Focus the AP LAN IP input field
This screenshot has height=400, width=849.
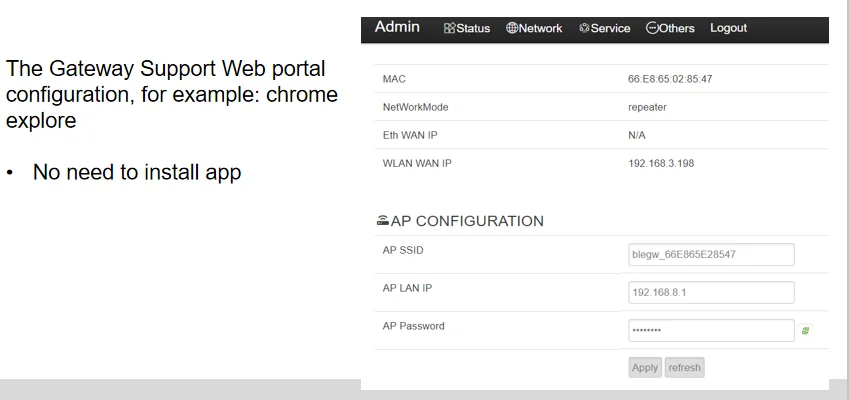(711, 292)
